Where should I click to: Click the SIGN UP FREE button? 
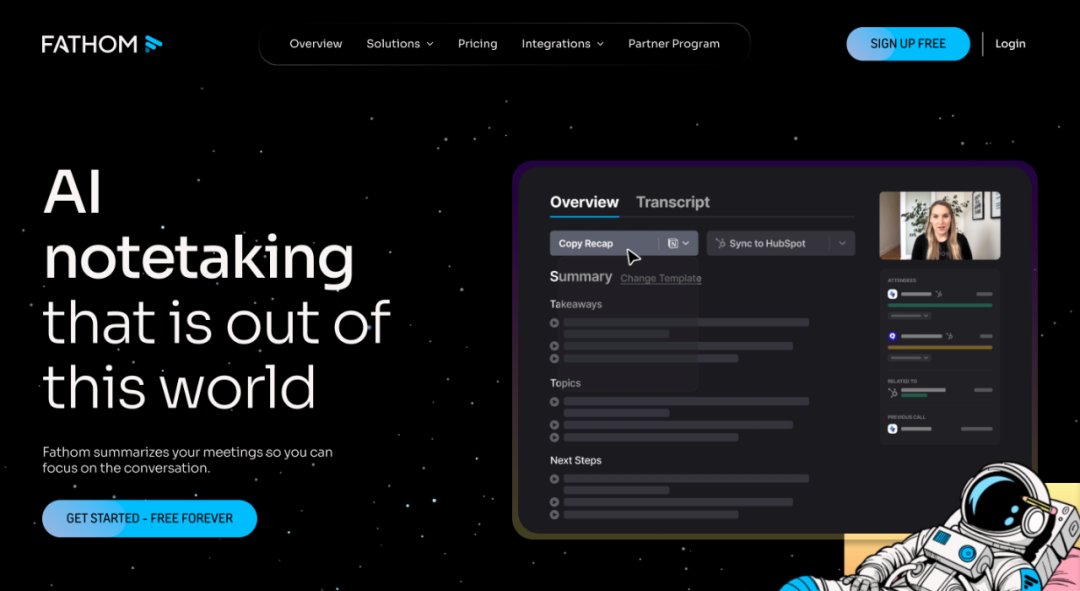[x=908, y=43]
